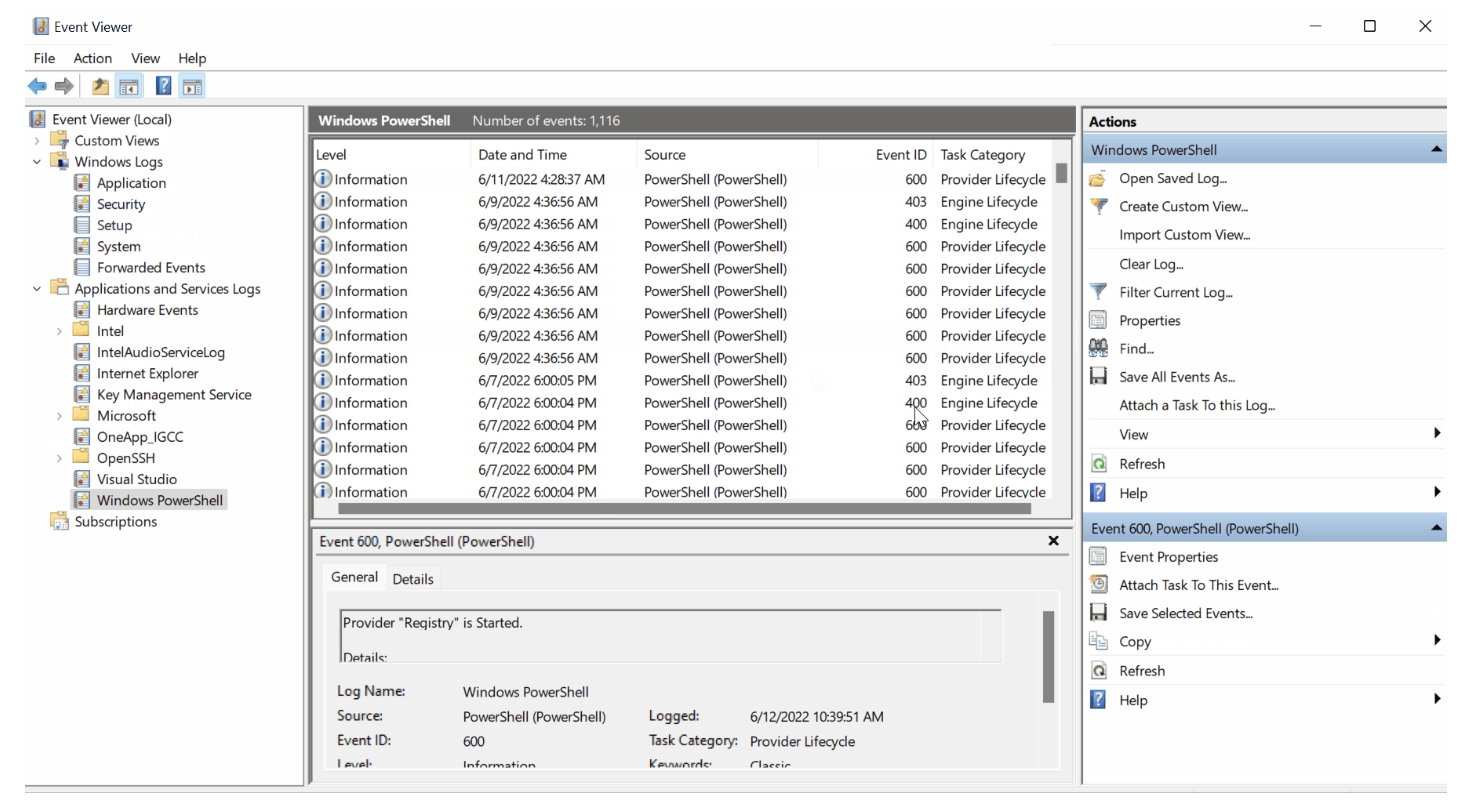
Task: Sort by the Task Category column header
Action: [x=993, y=155]
